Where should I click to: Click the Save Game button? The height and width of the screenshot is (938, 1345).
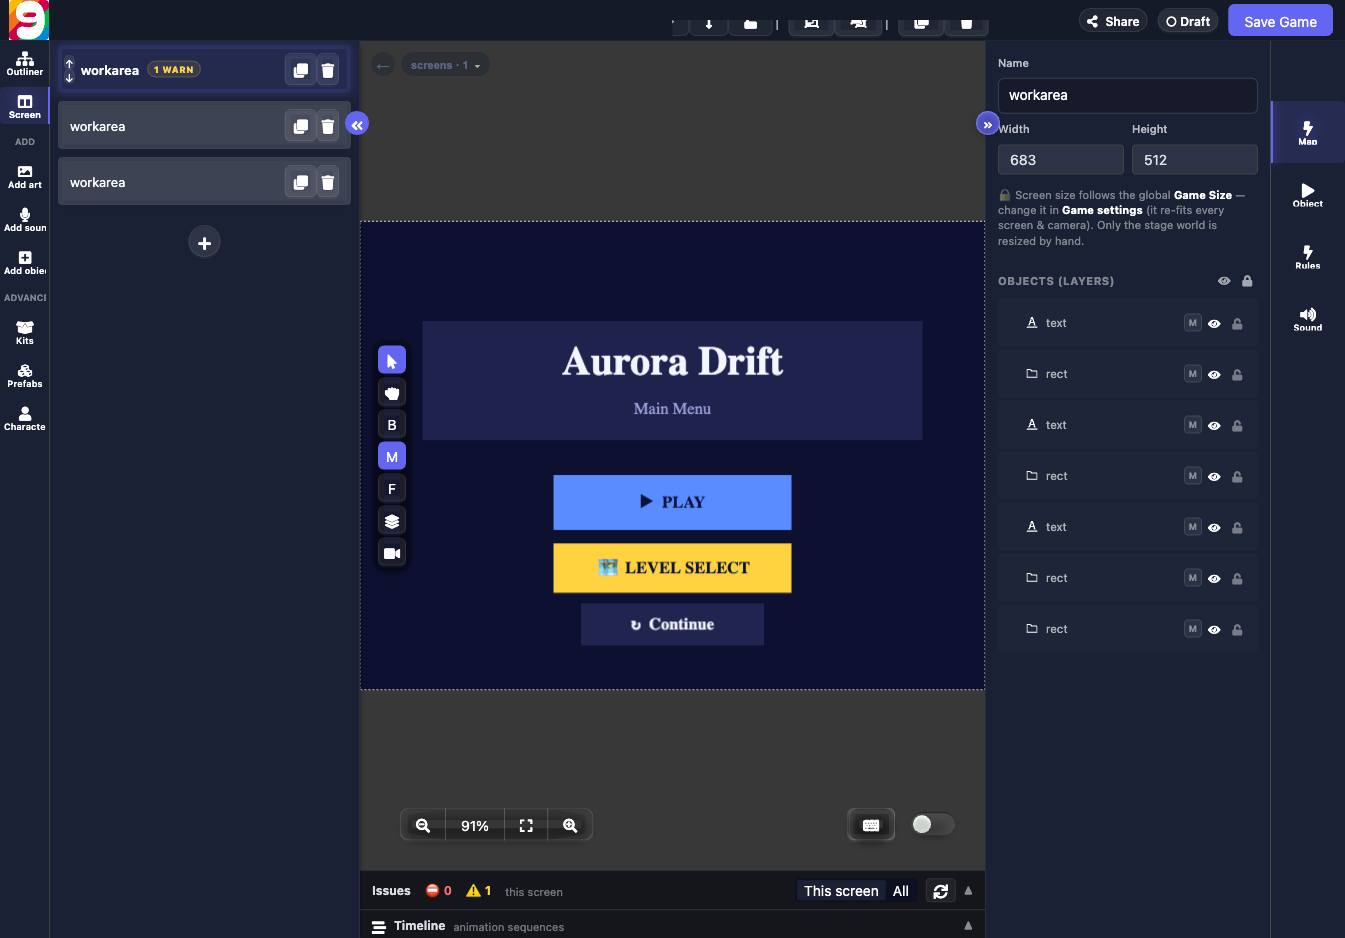[x=1280, y=21]
